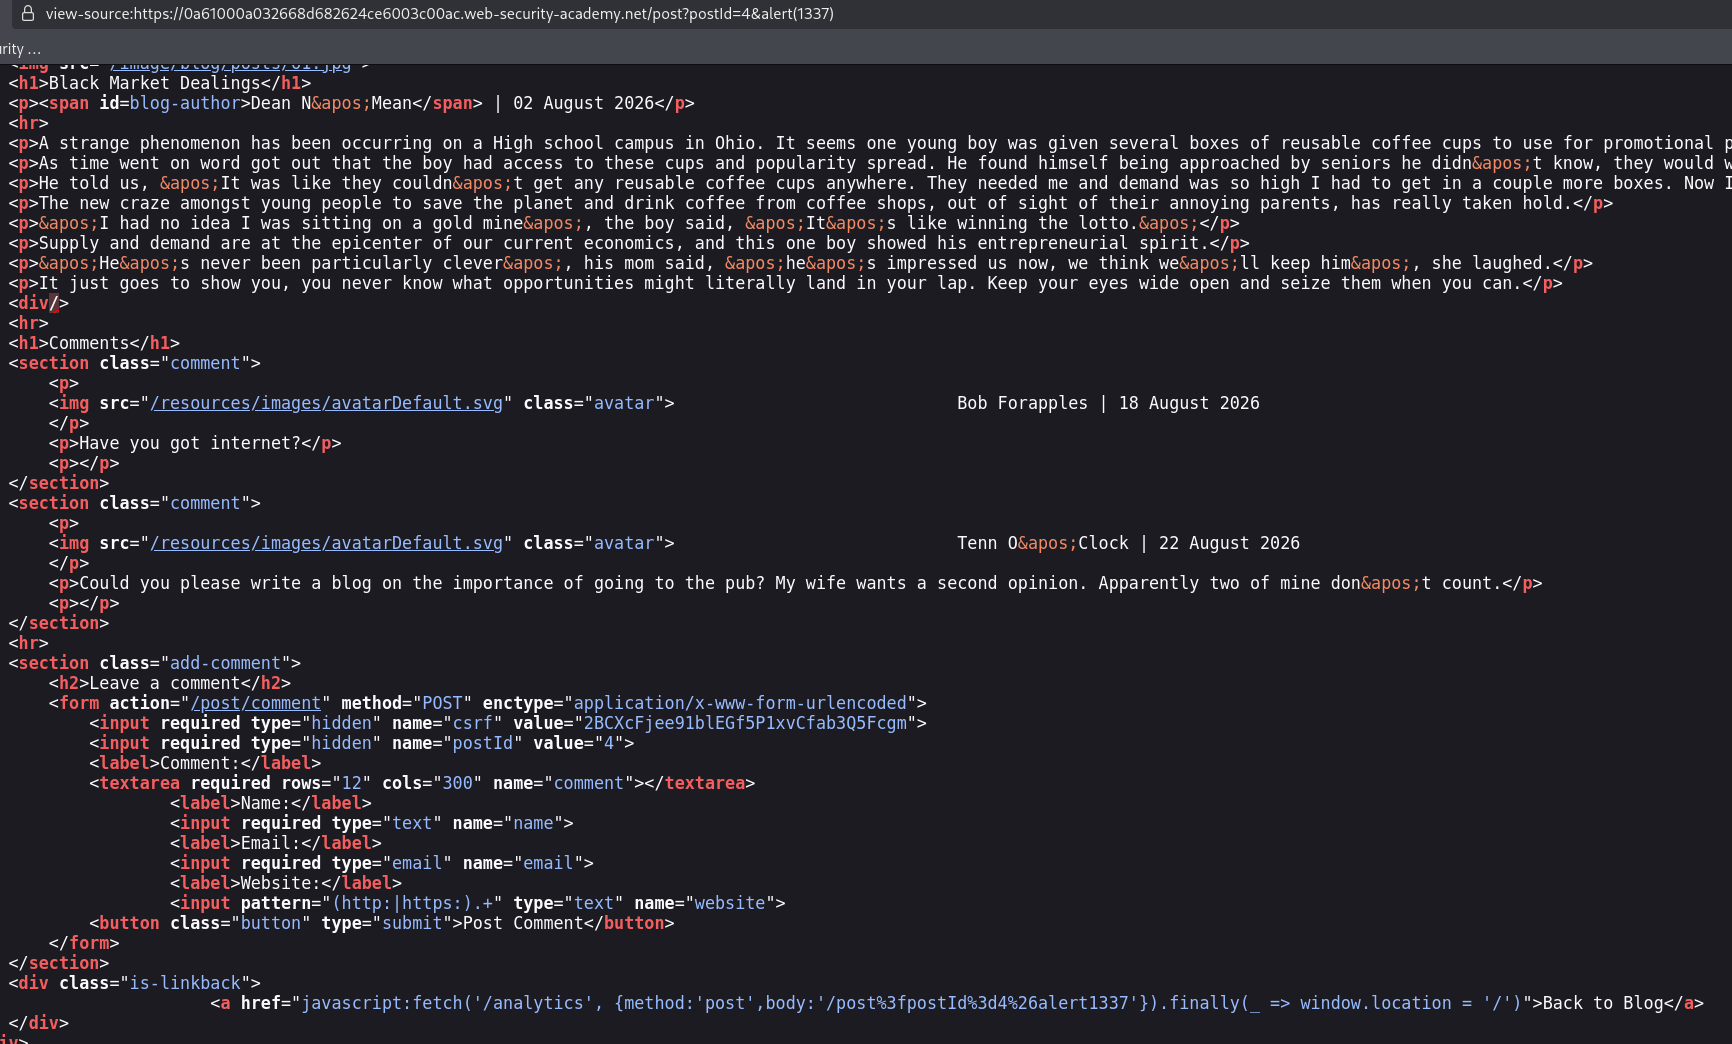1732x1044 pixels.
Task: Click the 'application/x-www-form-urlencoded' enctype value
Action: tap(740, 703)
